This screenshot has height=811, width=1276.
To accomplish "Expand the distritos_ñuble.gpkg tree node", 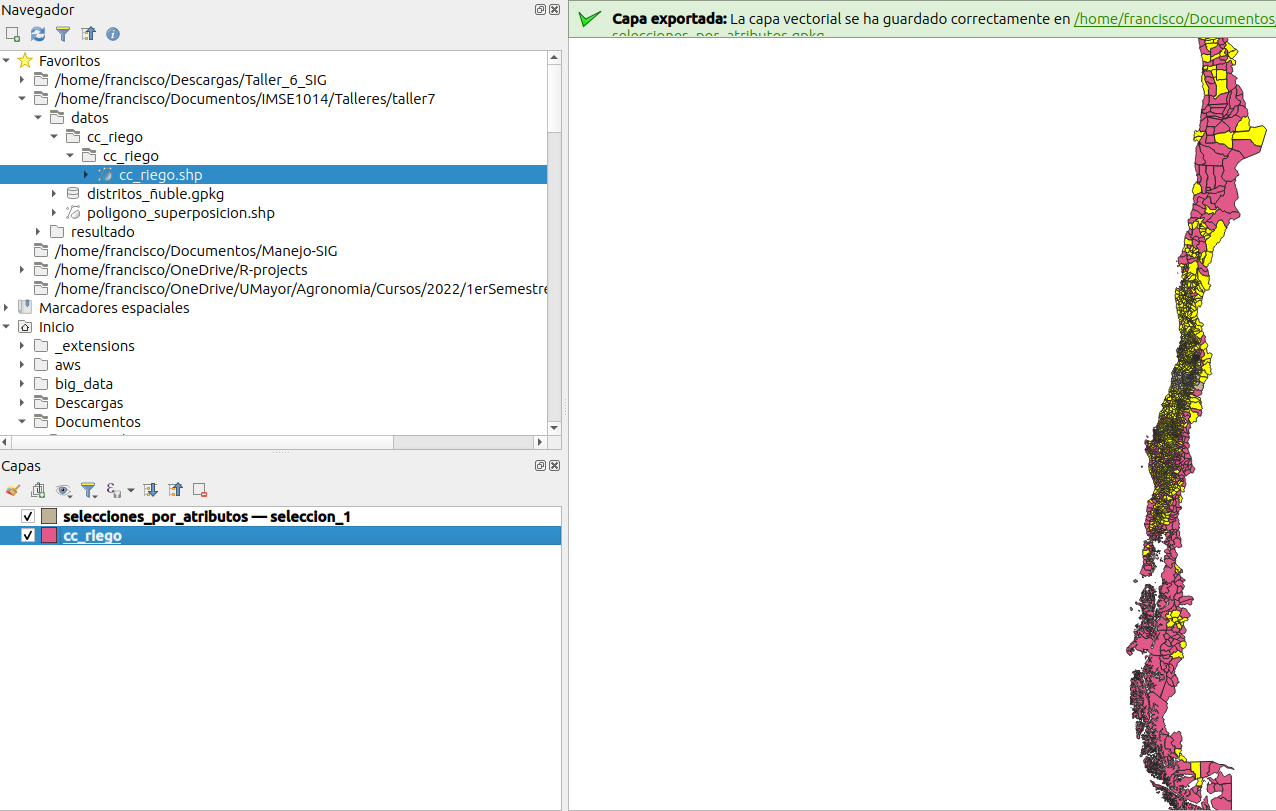I will (55, 194).
